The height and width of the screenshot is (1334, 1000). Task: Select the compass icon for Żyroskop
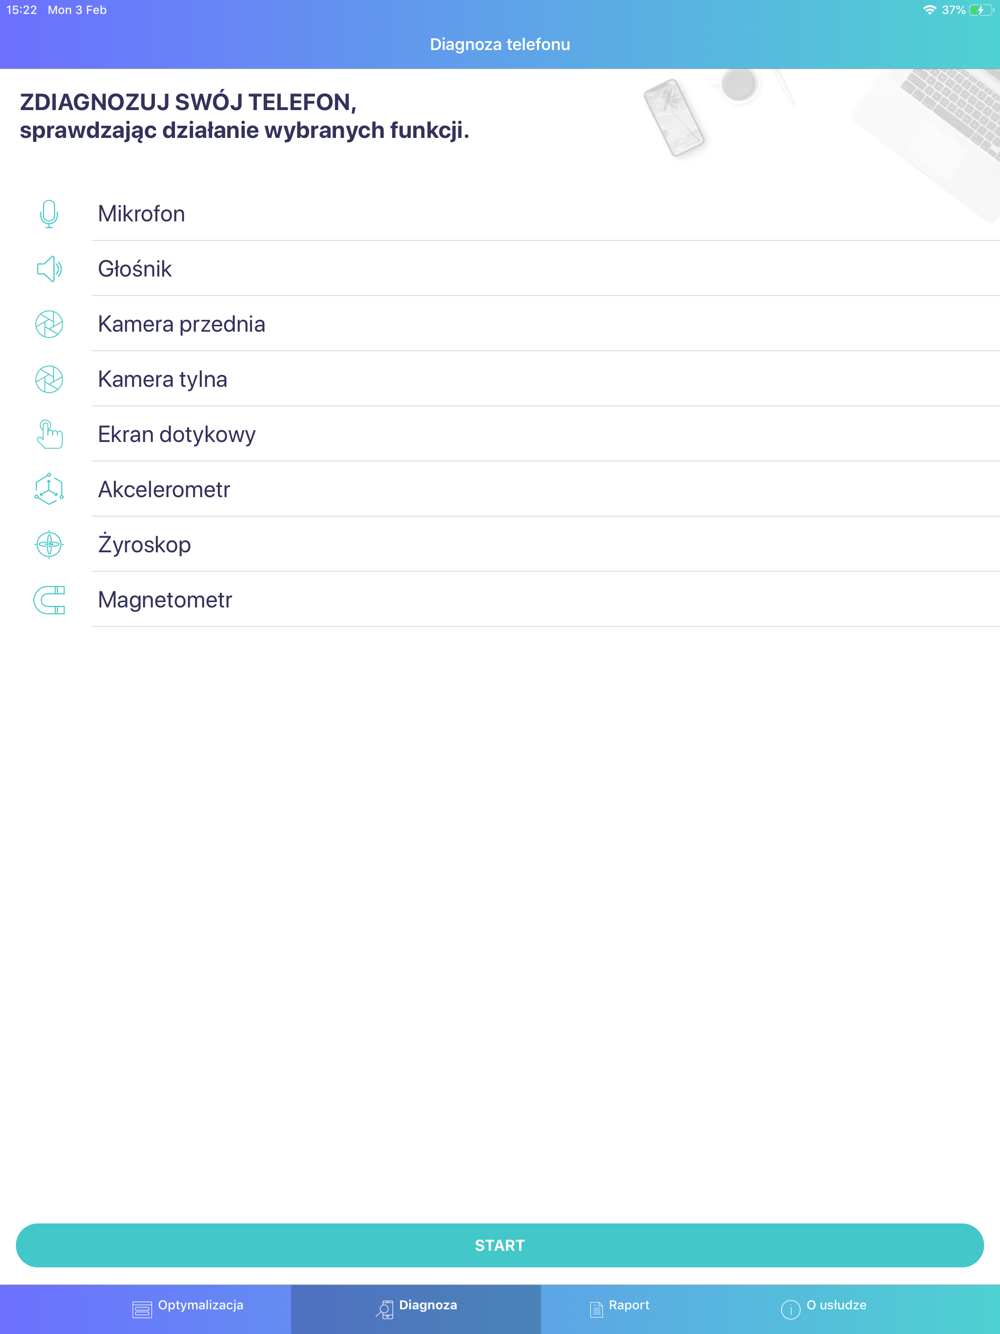click(49, 544)
